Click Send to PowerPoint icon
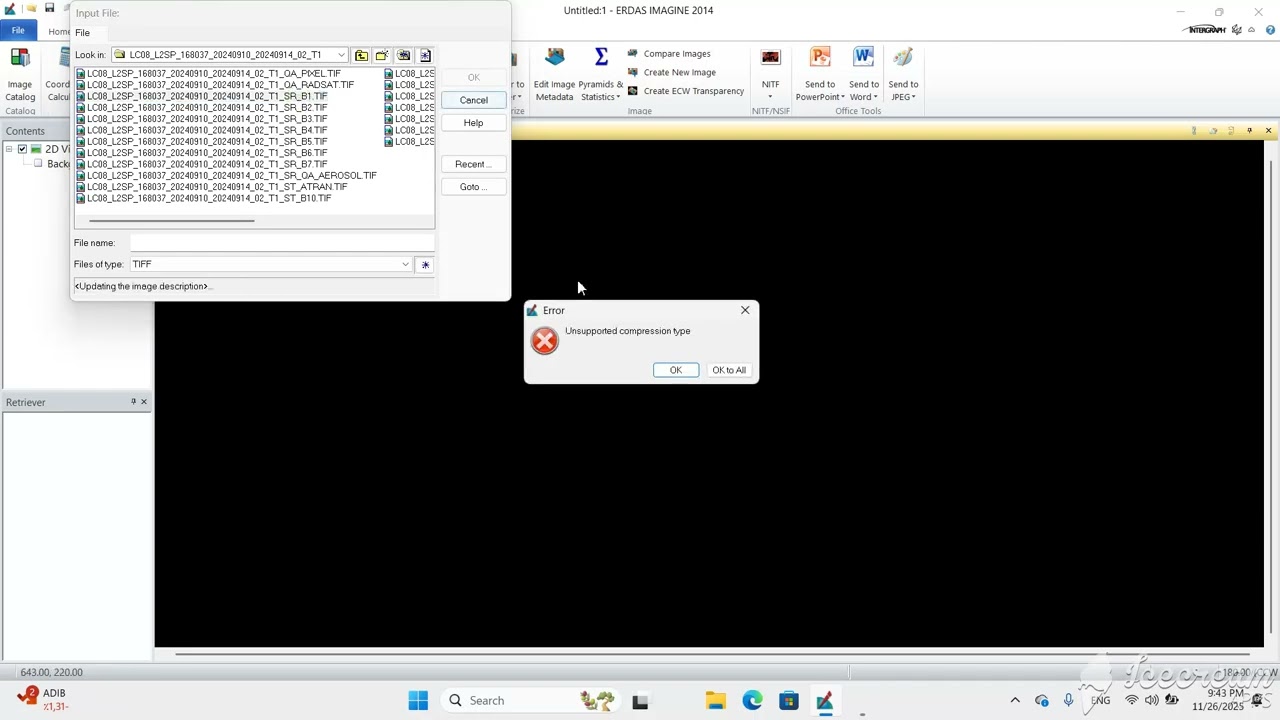The image size is (1280, 720). click(x=820, y=57)
